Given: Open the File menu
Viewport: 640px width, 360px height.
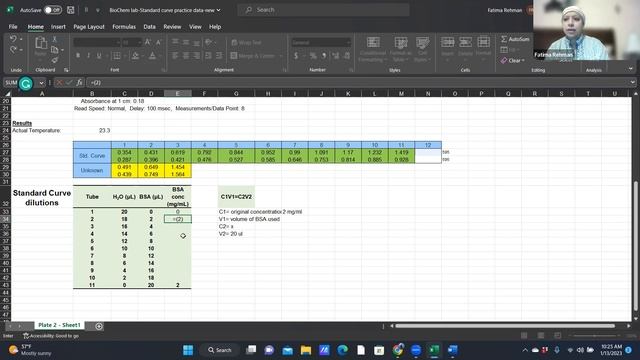Looking at the screenshot, I should click(13, 27).
